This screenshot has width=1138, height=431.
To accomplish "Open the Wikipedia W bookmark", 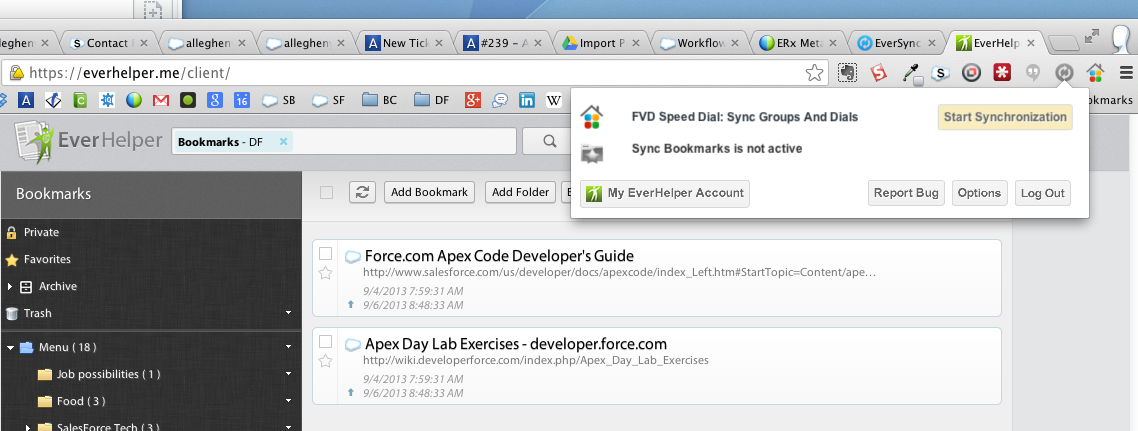I will coord(553,101).
